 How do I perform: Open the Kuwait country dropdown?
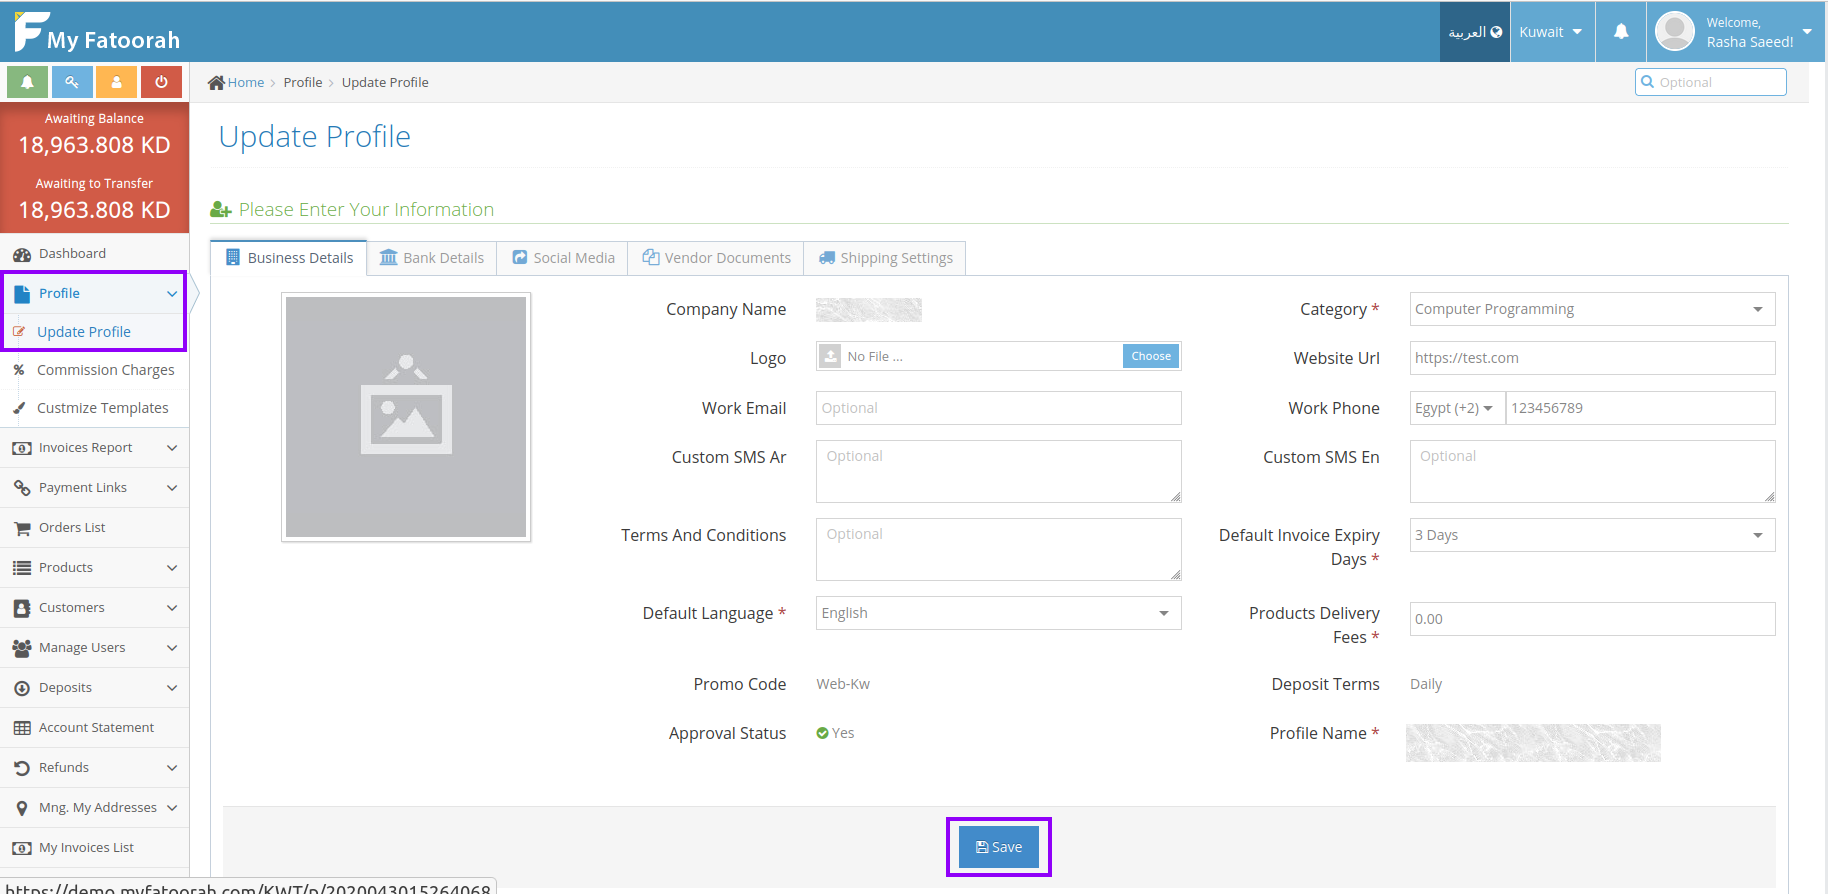click(x=1551, y=32)
